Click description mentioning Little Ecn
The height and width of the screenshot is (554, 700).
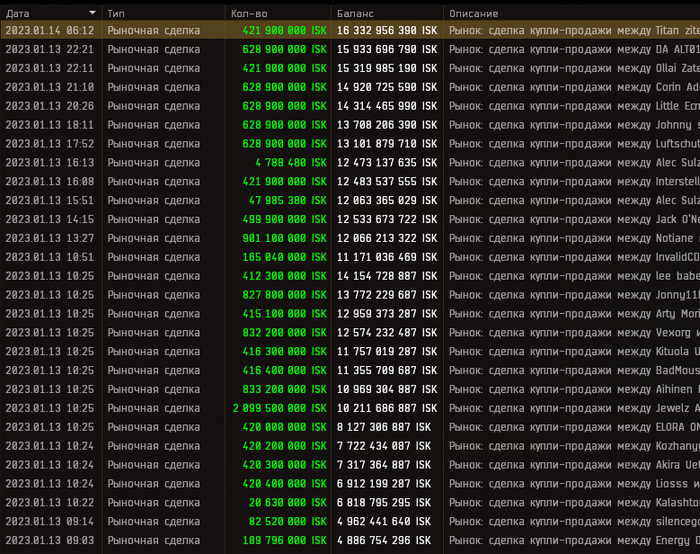pos(574,106)
